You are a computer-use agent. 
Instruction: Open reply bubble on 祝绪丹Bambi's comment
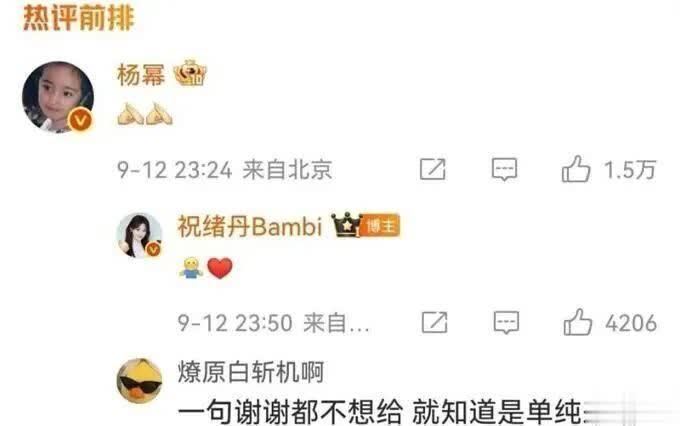tap(506, 323)
